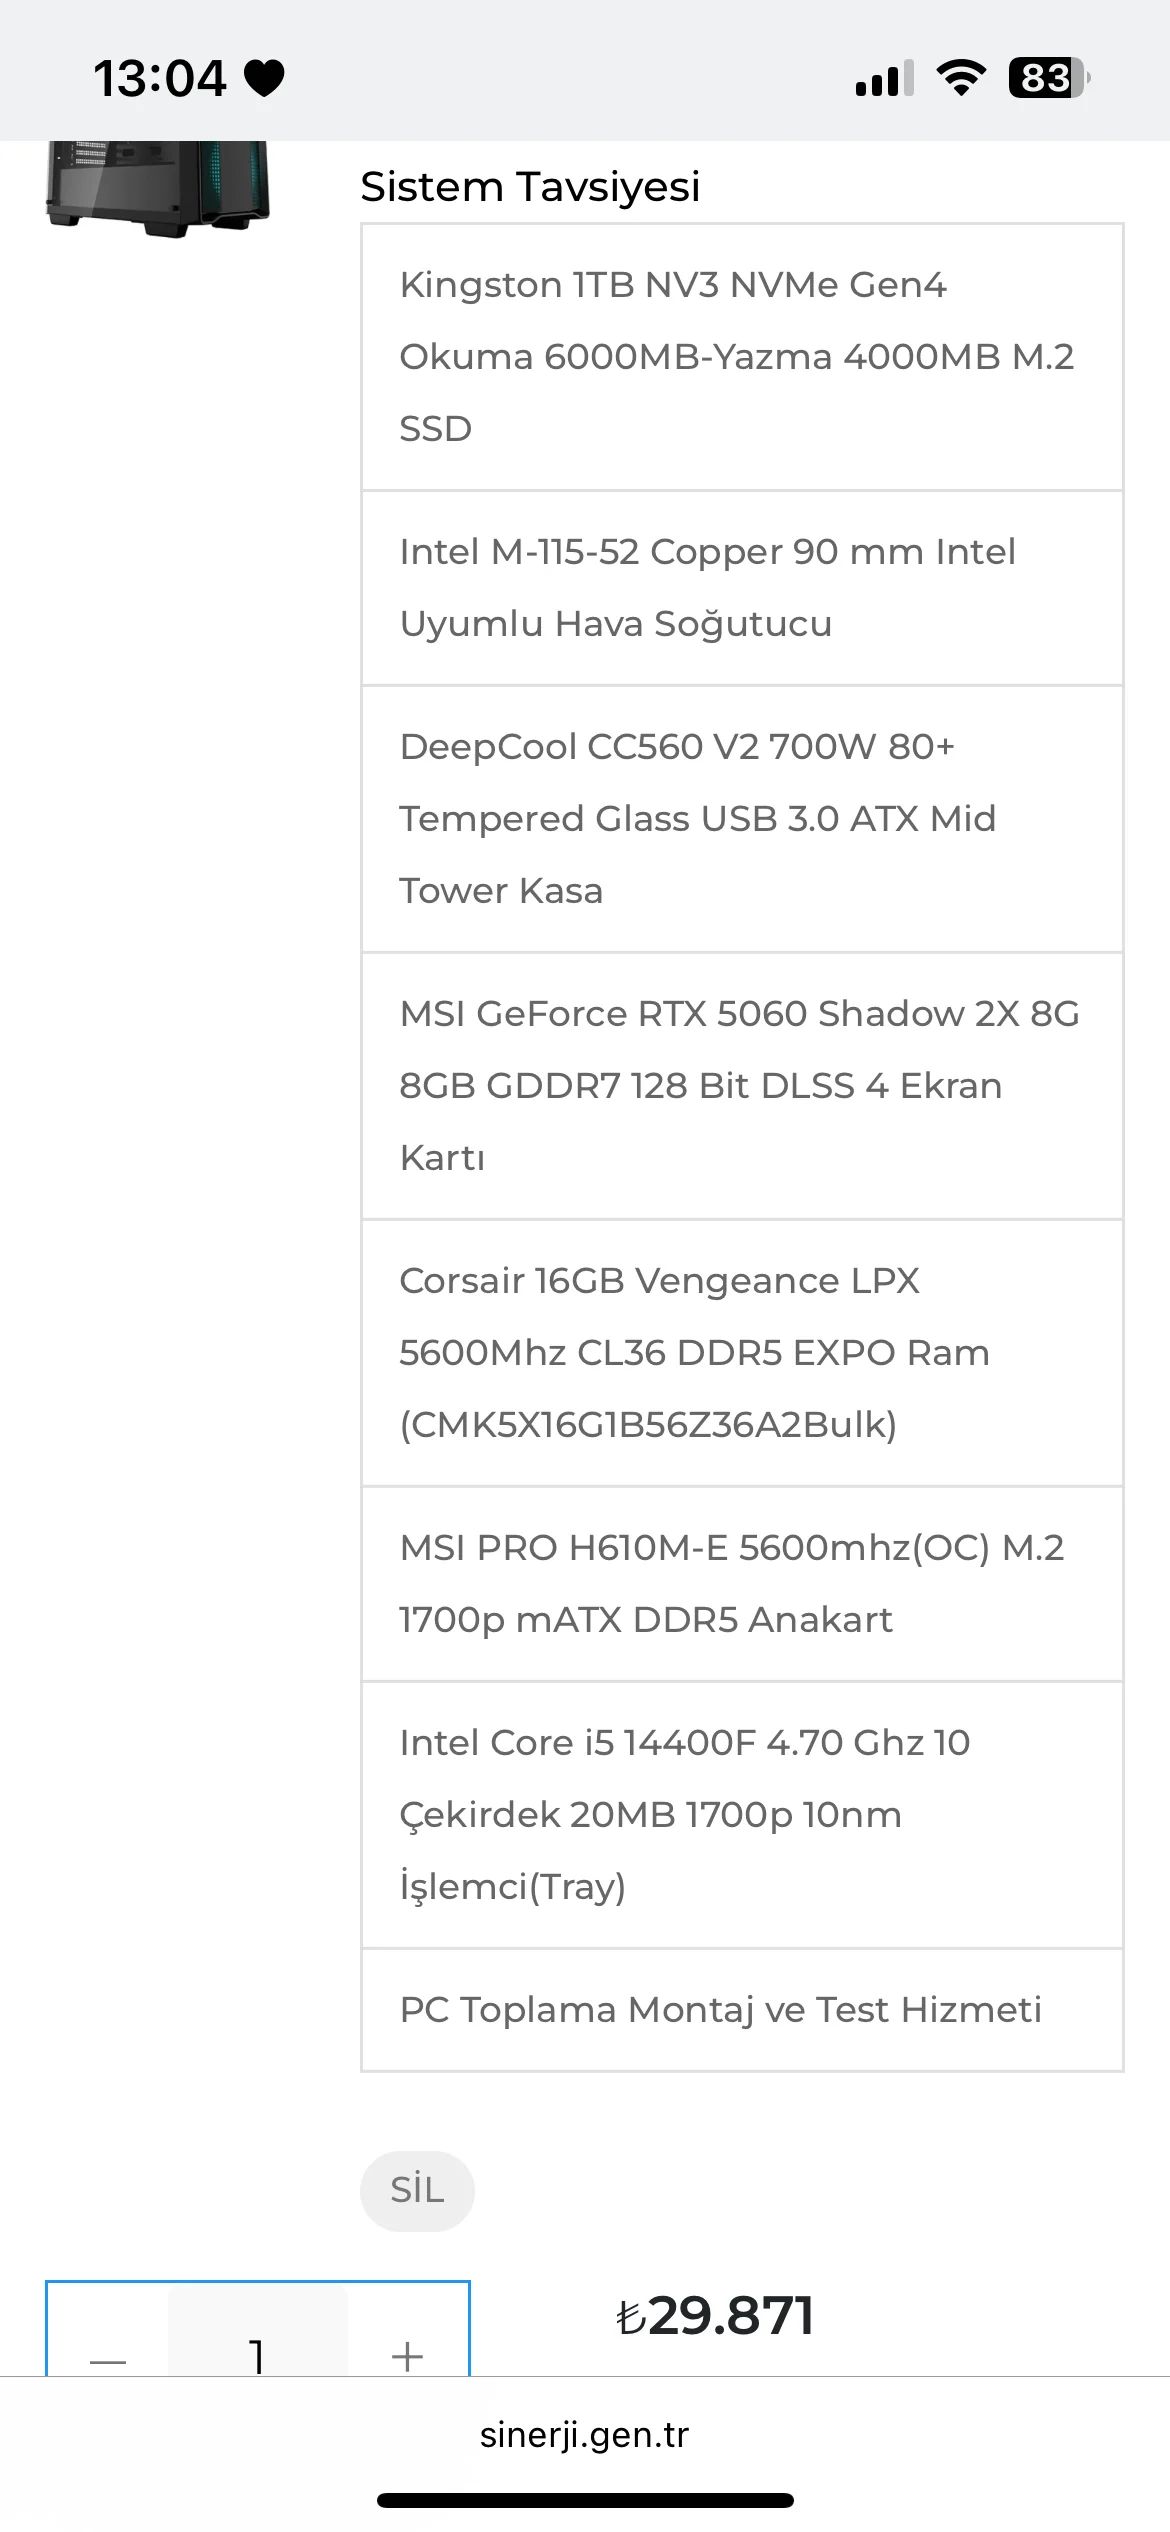
Task: Open the PC case product thumbnail
Action: click(x=158, y=188)
